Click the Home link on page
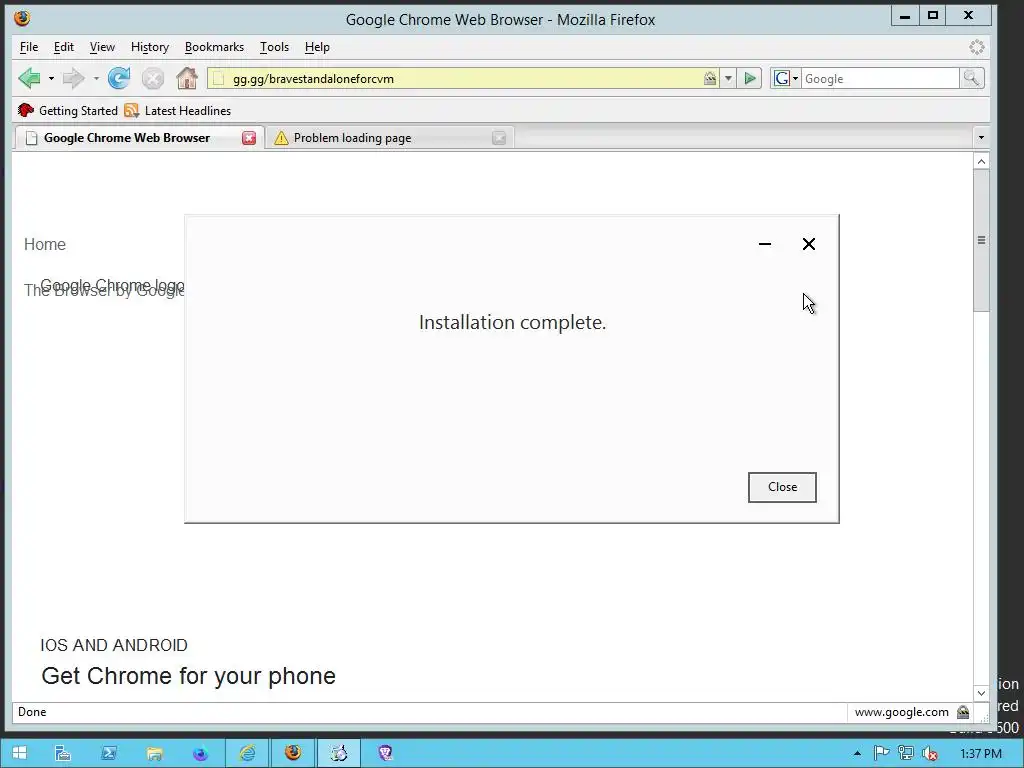The width and height of the screenshot is (1024, 768). [x=45, y=244]
